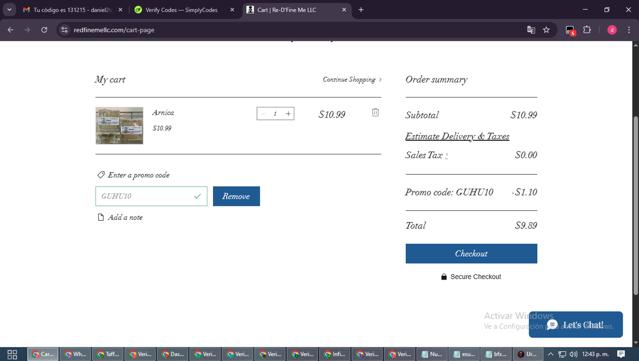Viewport: 639px width, 361px height.
Task: Go back to previous page
Action: point(11,30)
